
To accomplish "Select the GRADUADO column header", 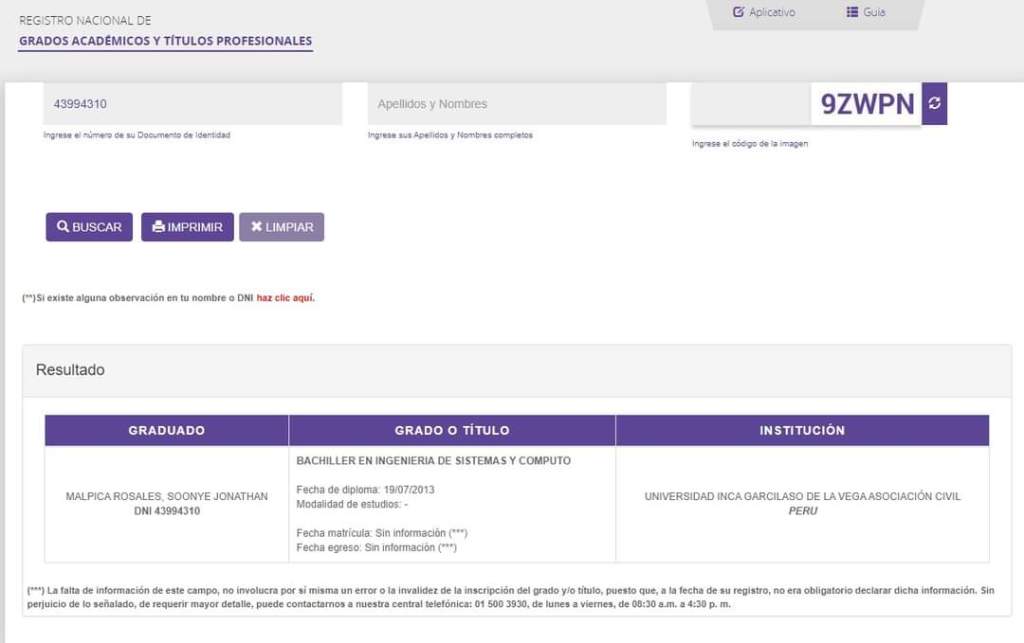I will coord(166,430).
